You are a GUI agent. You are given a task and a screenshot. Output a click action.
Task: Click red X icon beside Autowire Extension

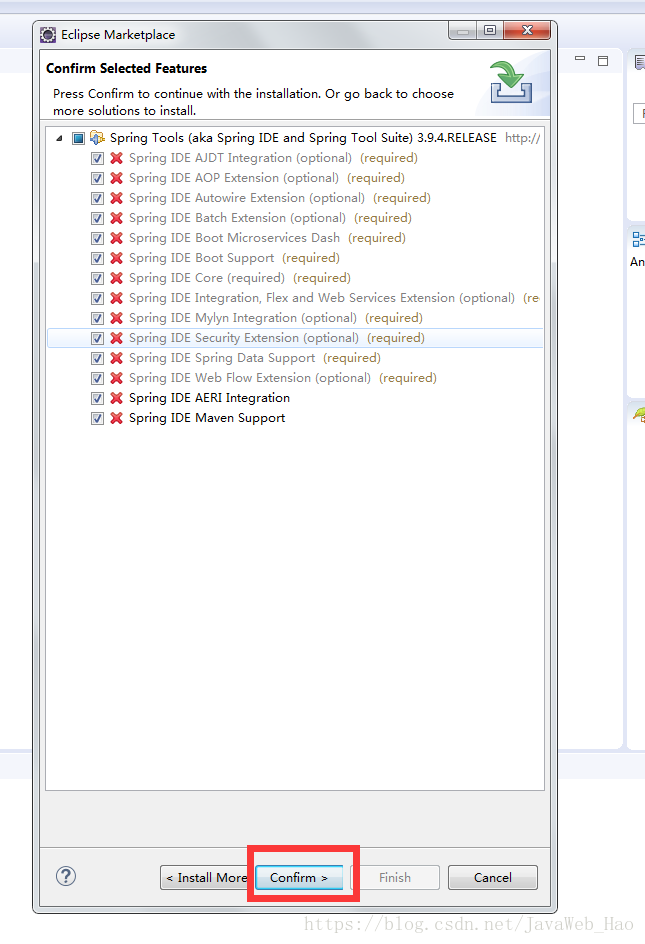(x=117, y=197)
